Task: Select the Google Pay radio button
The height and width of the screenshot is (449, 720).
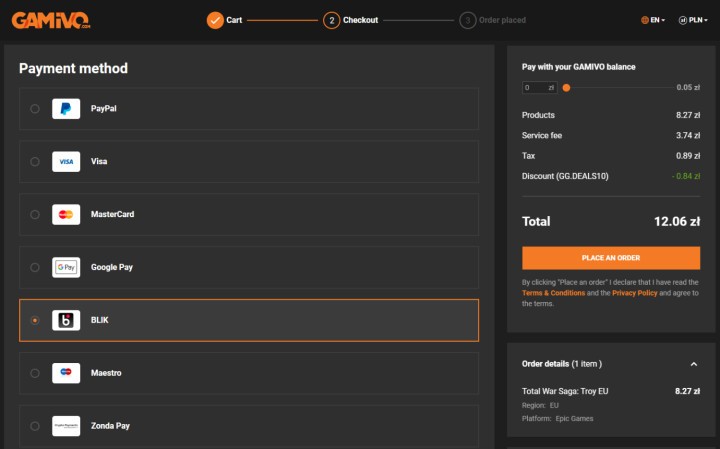Action: tap(35, 267)
